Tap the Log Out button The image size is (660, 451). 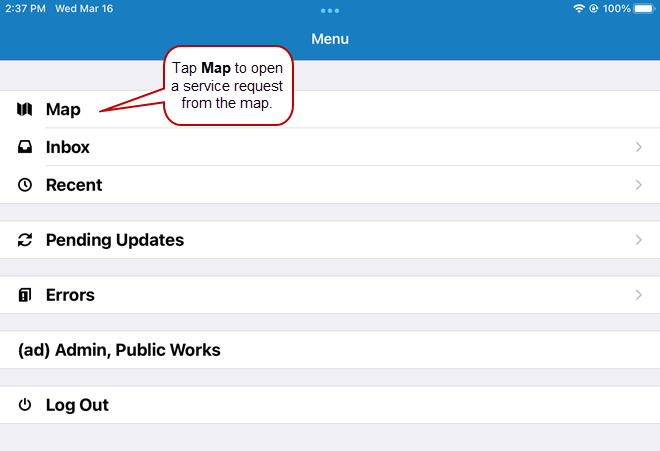(x=77, y=405)
